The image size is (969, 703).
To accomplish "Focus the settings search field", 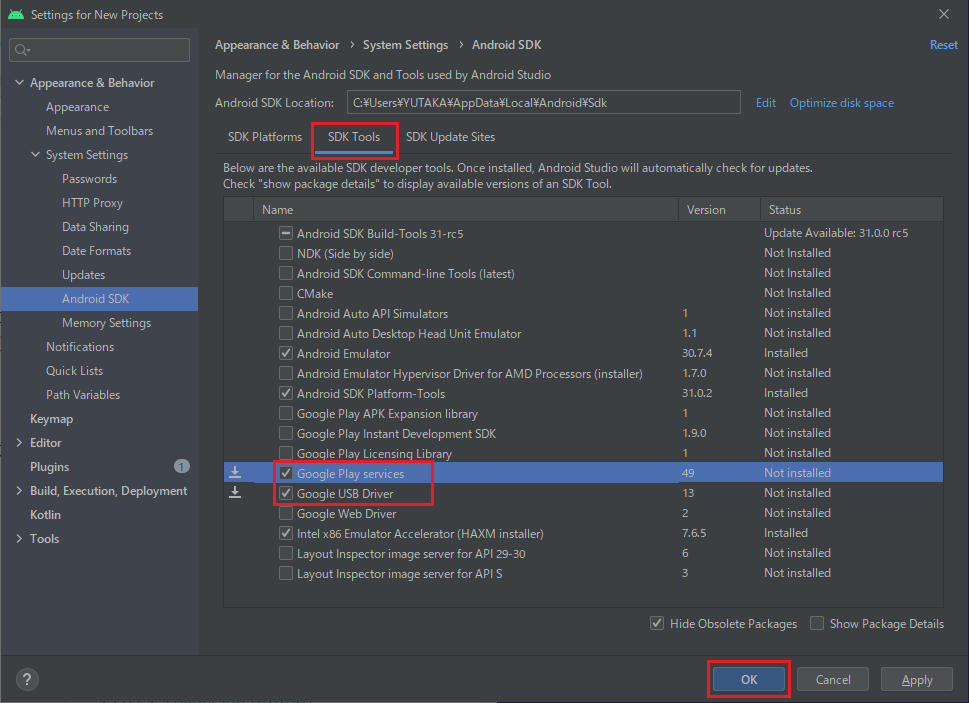I will (99, 50).
